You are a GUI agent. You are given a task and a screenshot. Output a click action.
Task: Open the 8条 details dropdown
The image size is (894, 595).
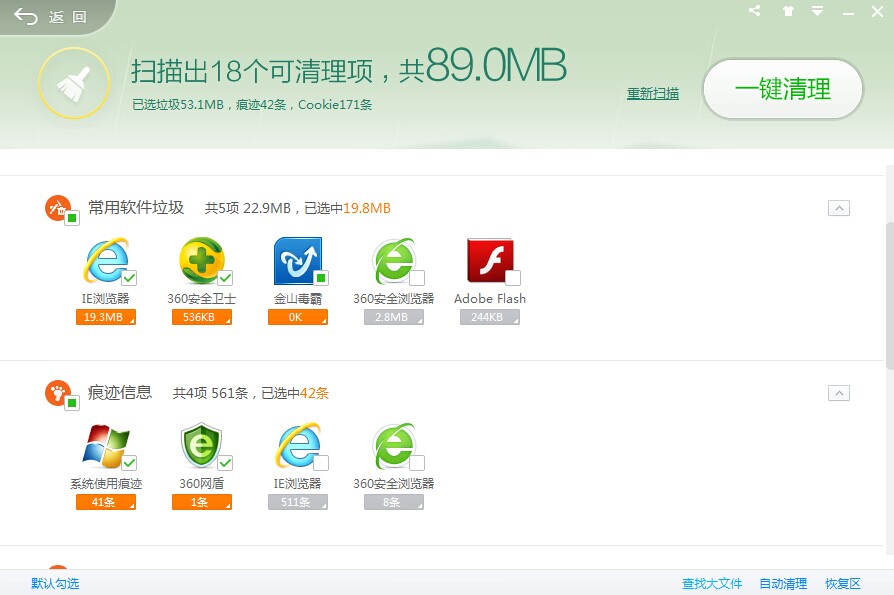coord(393,502)
